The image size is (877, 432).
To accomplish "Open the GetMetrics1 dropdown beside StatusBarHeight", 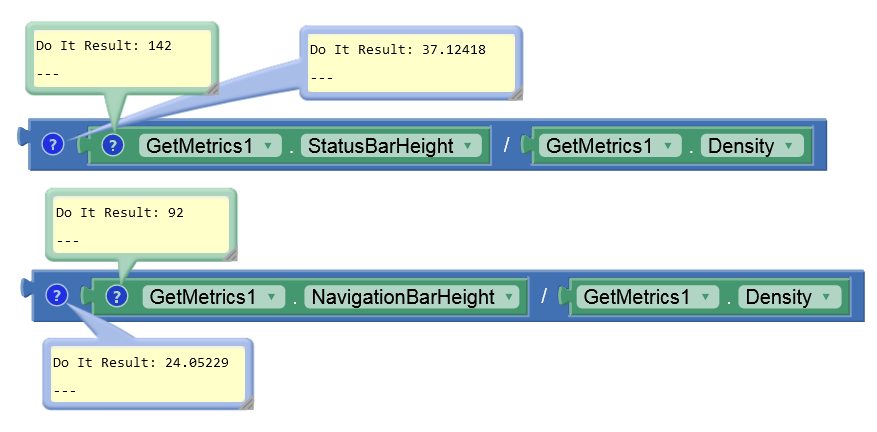I will coord(210,146).
